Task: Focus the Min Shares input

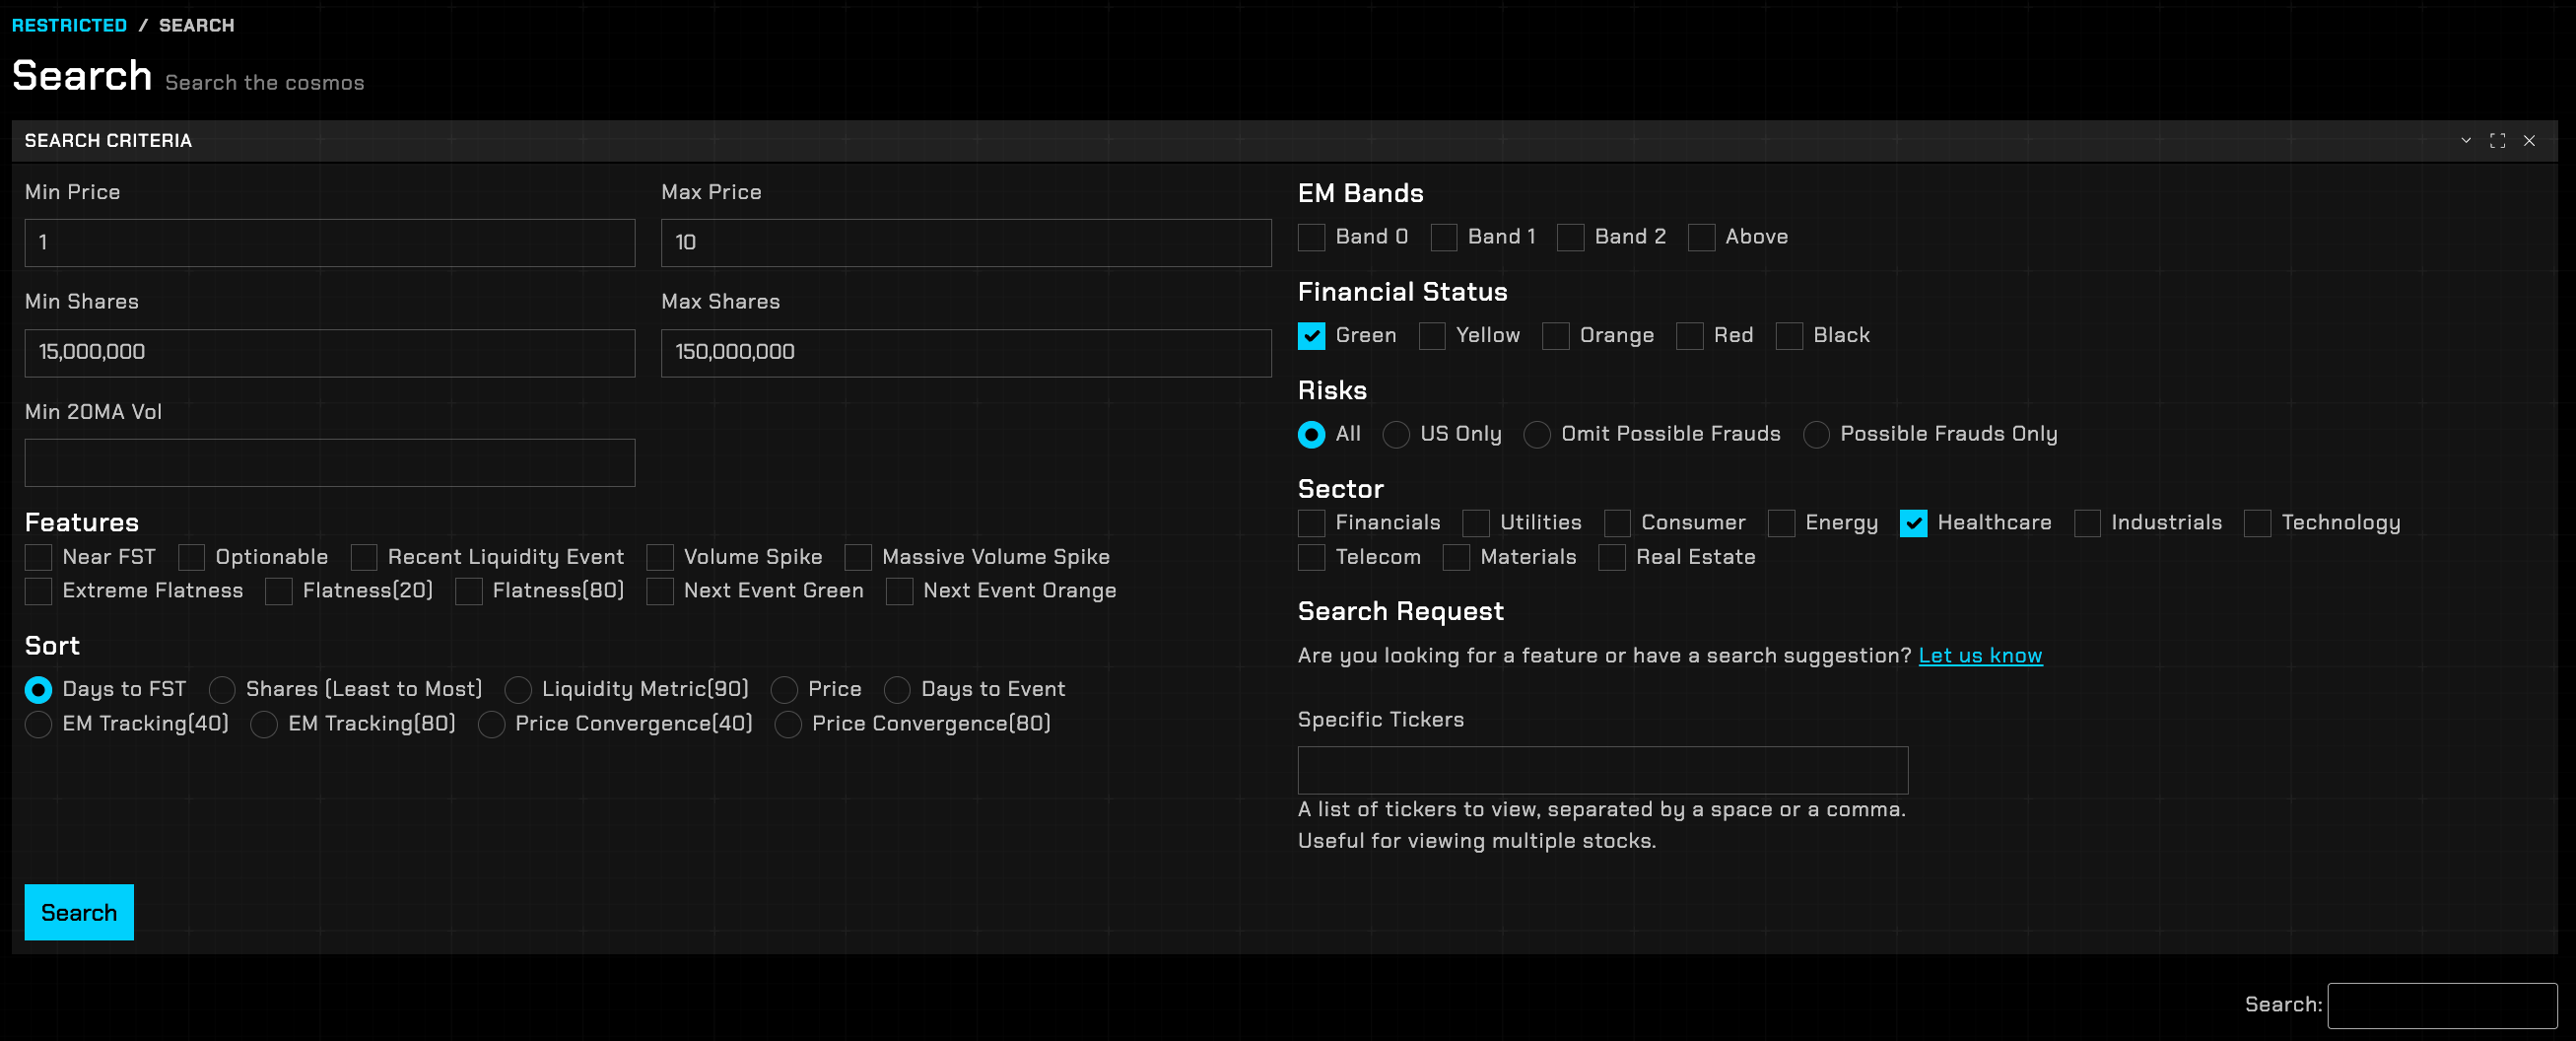Action: 329,353
